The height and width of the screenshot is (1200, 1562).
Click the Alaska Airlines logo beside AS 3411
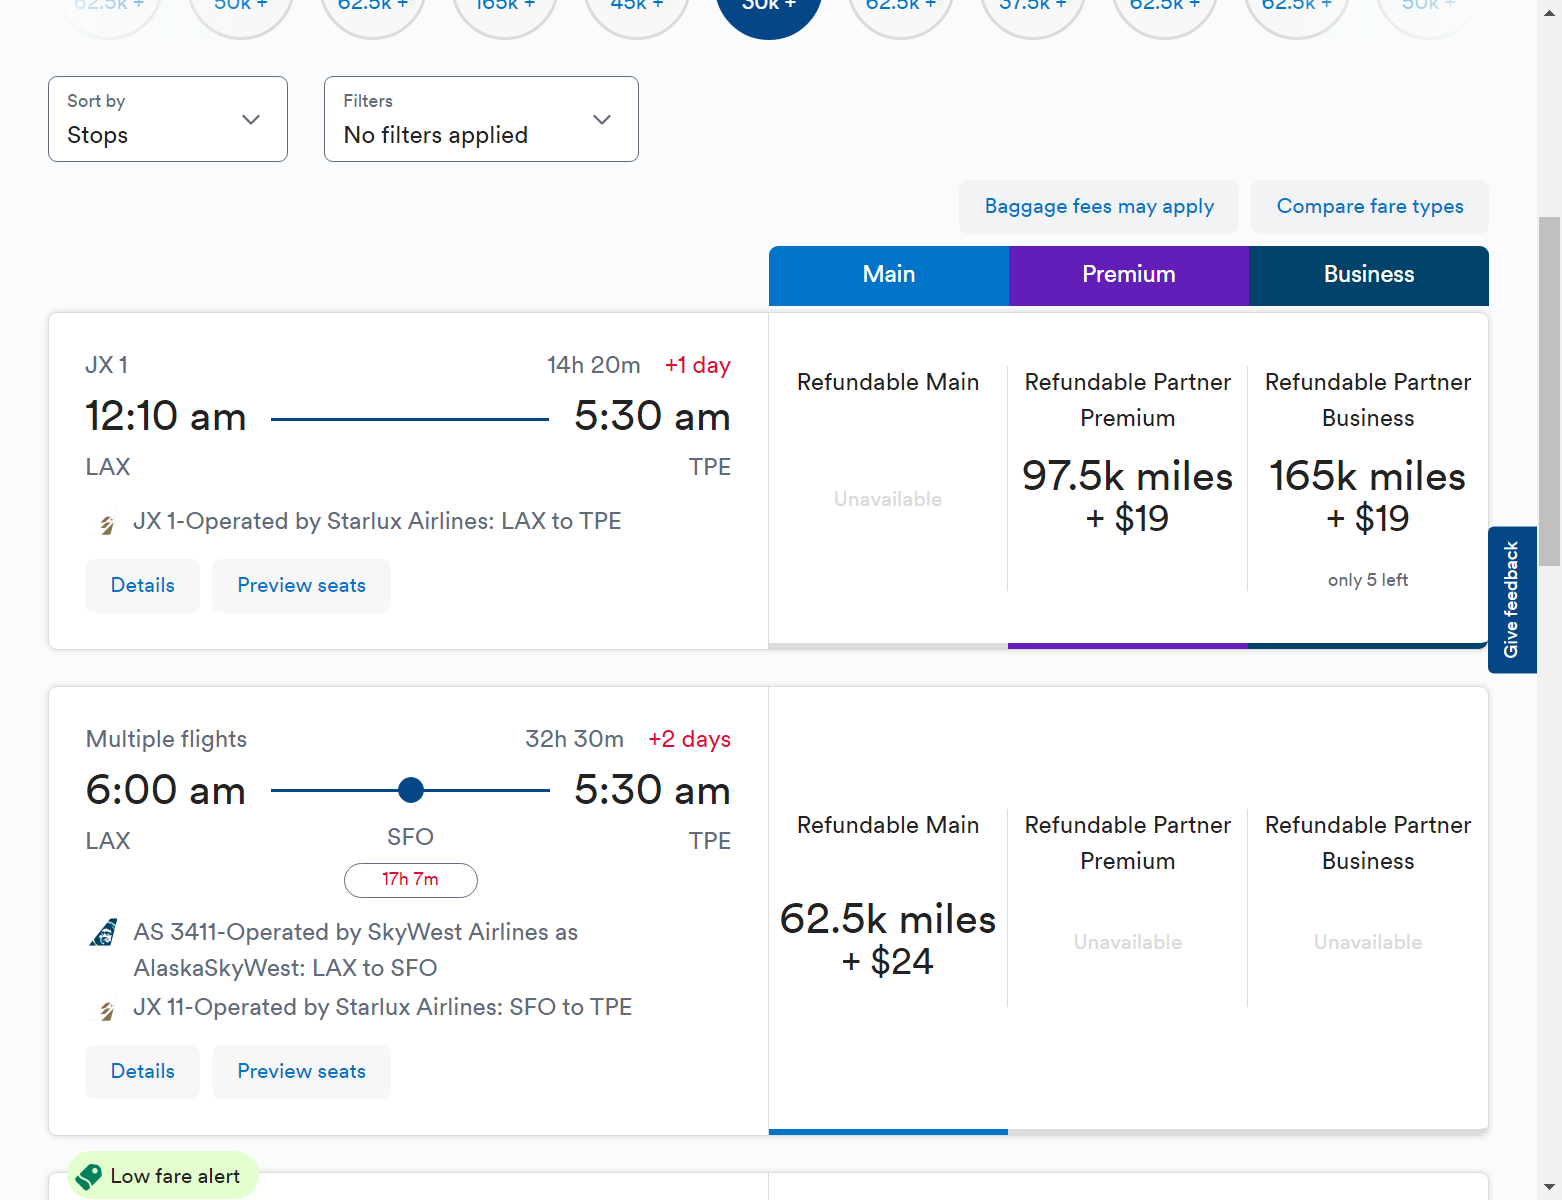coord(104,932)
